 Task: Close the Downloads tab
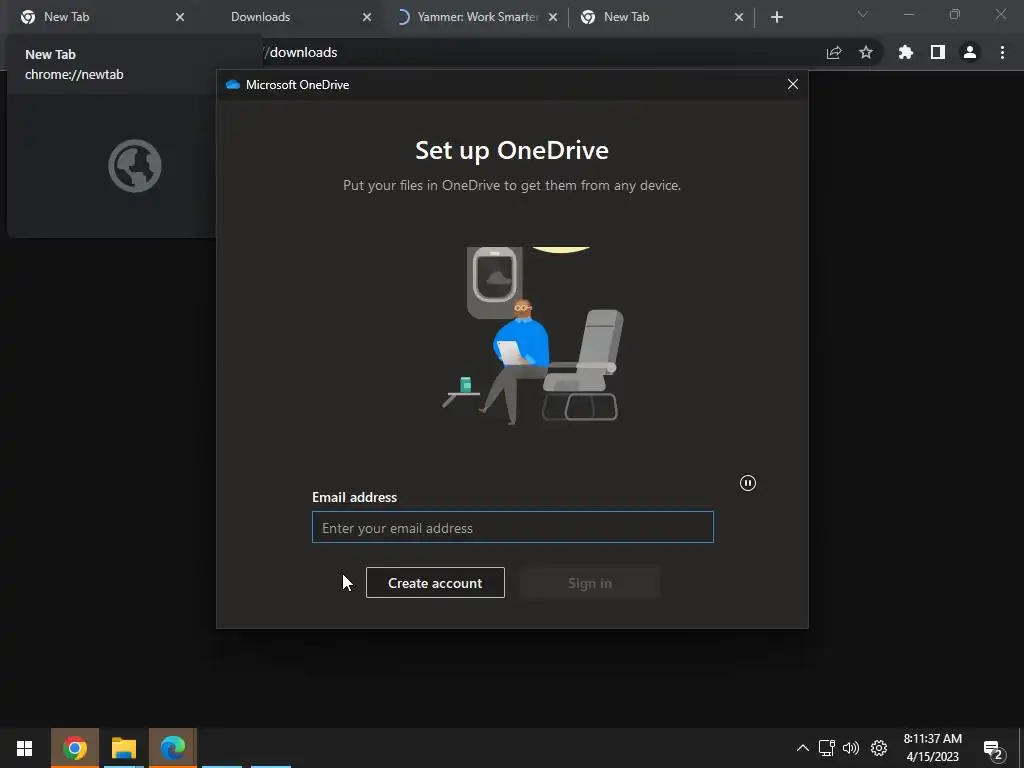pyautogui.click(x=367, y=17)
